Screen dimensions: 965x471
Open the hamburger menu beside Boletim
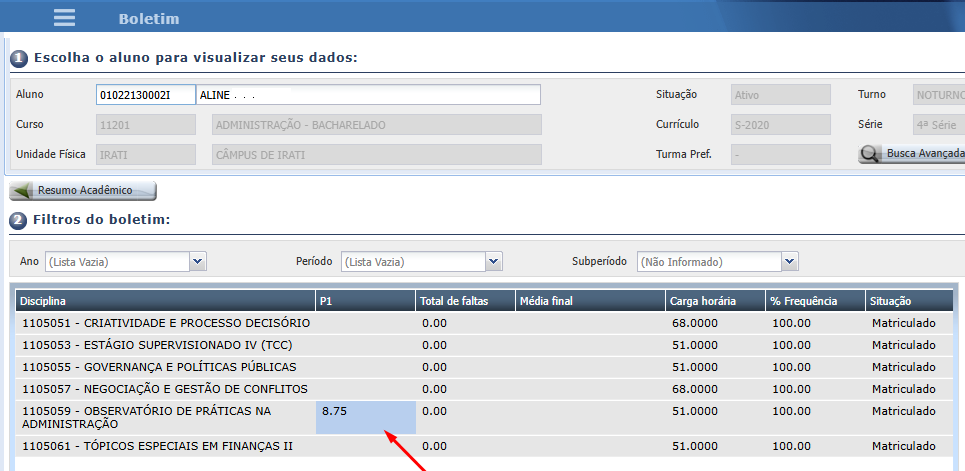[65, 18]
